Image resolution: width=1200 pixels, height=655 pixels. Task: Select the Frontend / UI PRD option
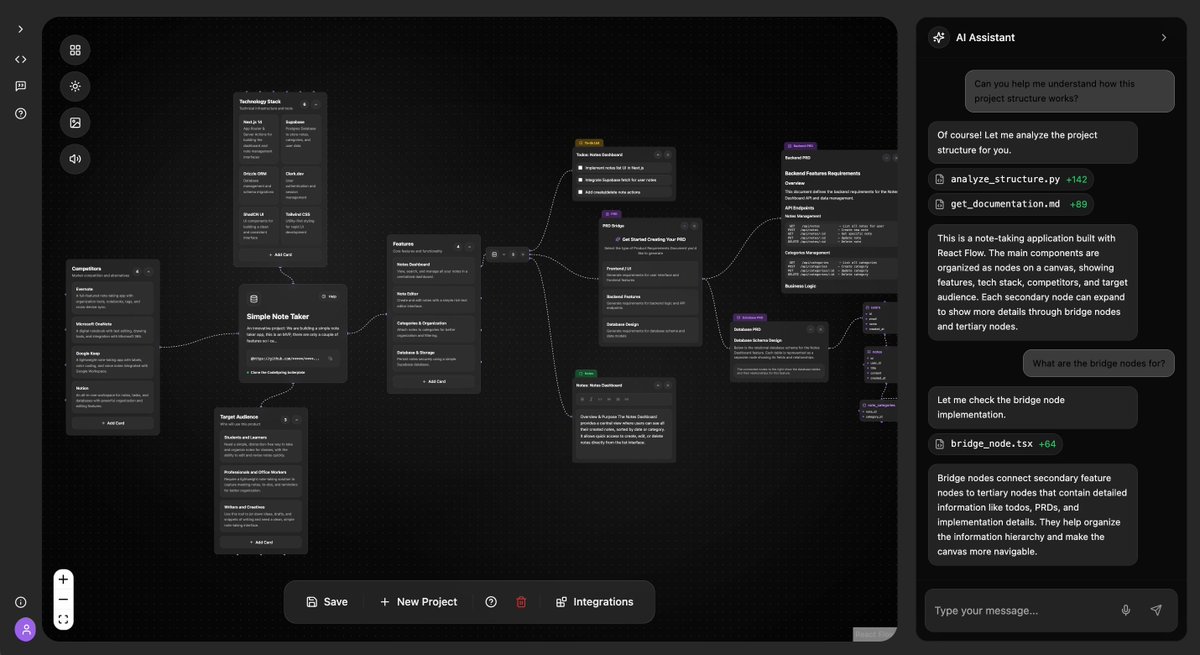click(650, 272)
